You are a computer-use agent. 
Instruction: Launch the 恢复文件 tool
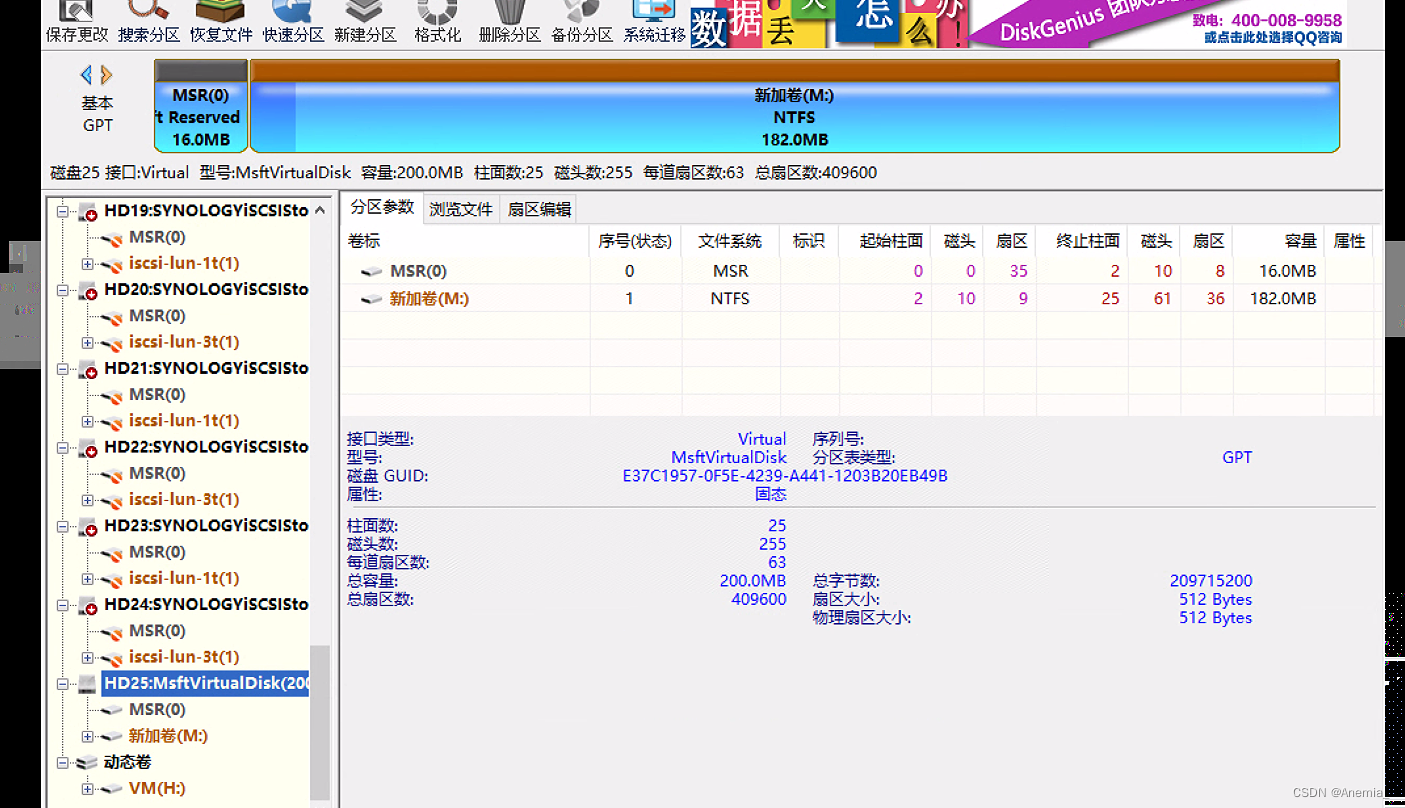click(x=221, y=22)
